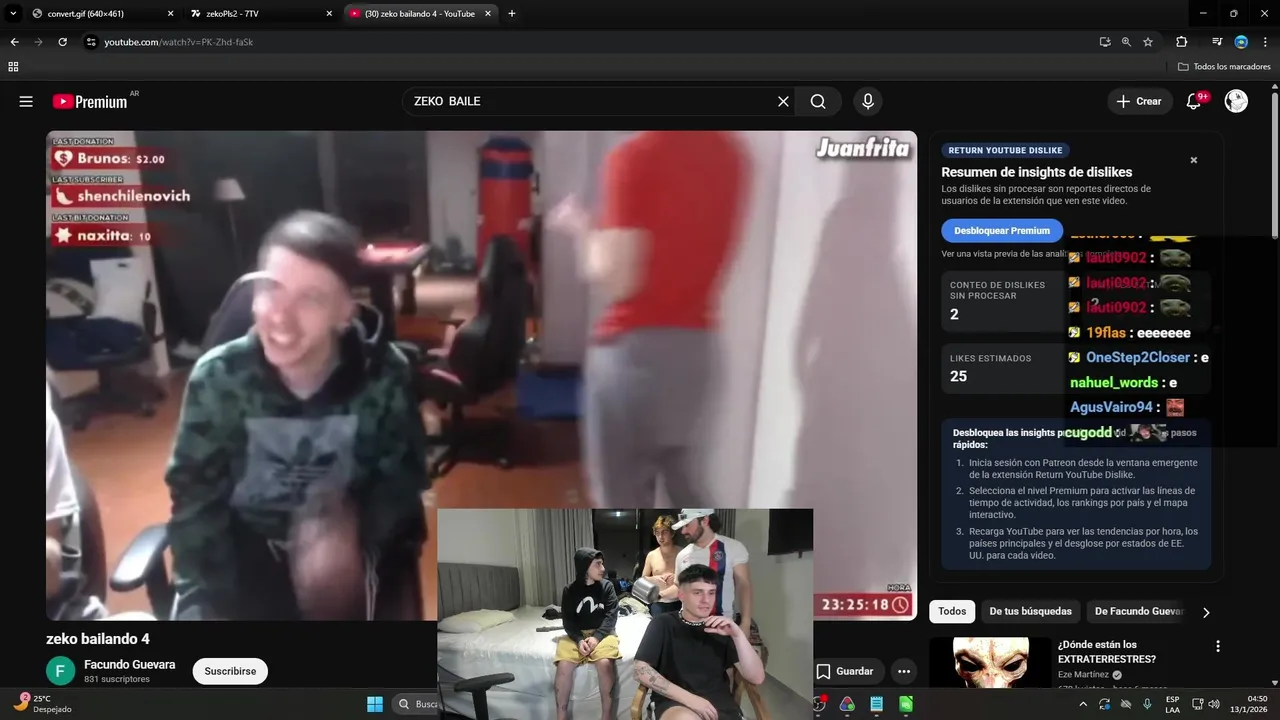Viewport: 1280px width, 720px height.
Task: Bookmark this page with the star
Action: 1148,42
